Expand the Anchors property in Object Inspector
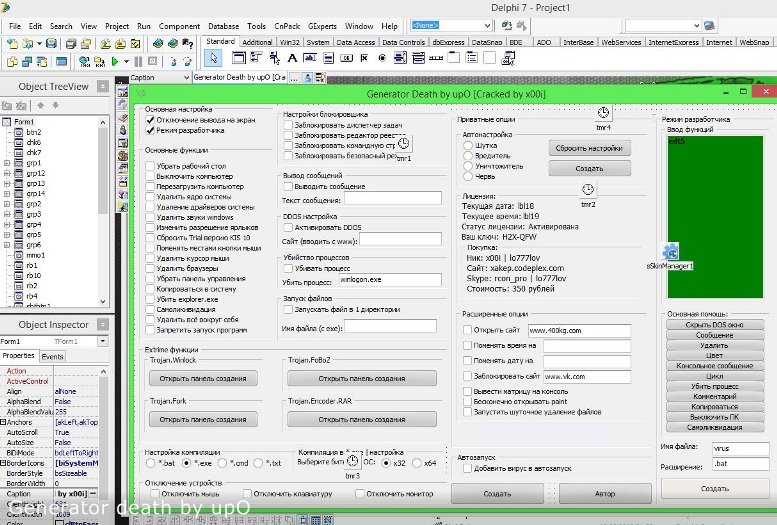Screen dimensions: 777x525 pyautogui.click(x=3, y=422)
